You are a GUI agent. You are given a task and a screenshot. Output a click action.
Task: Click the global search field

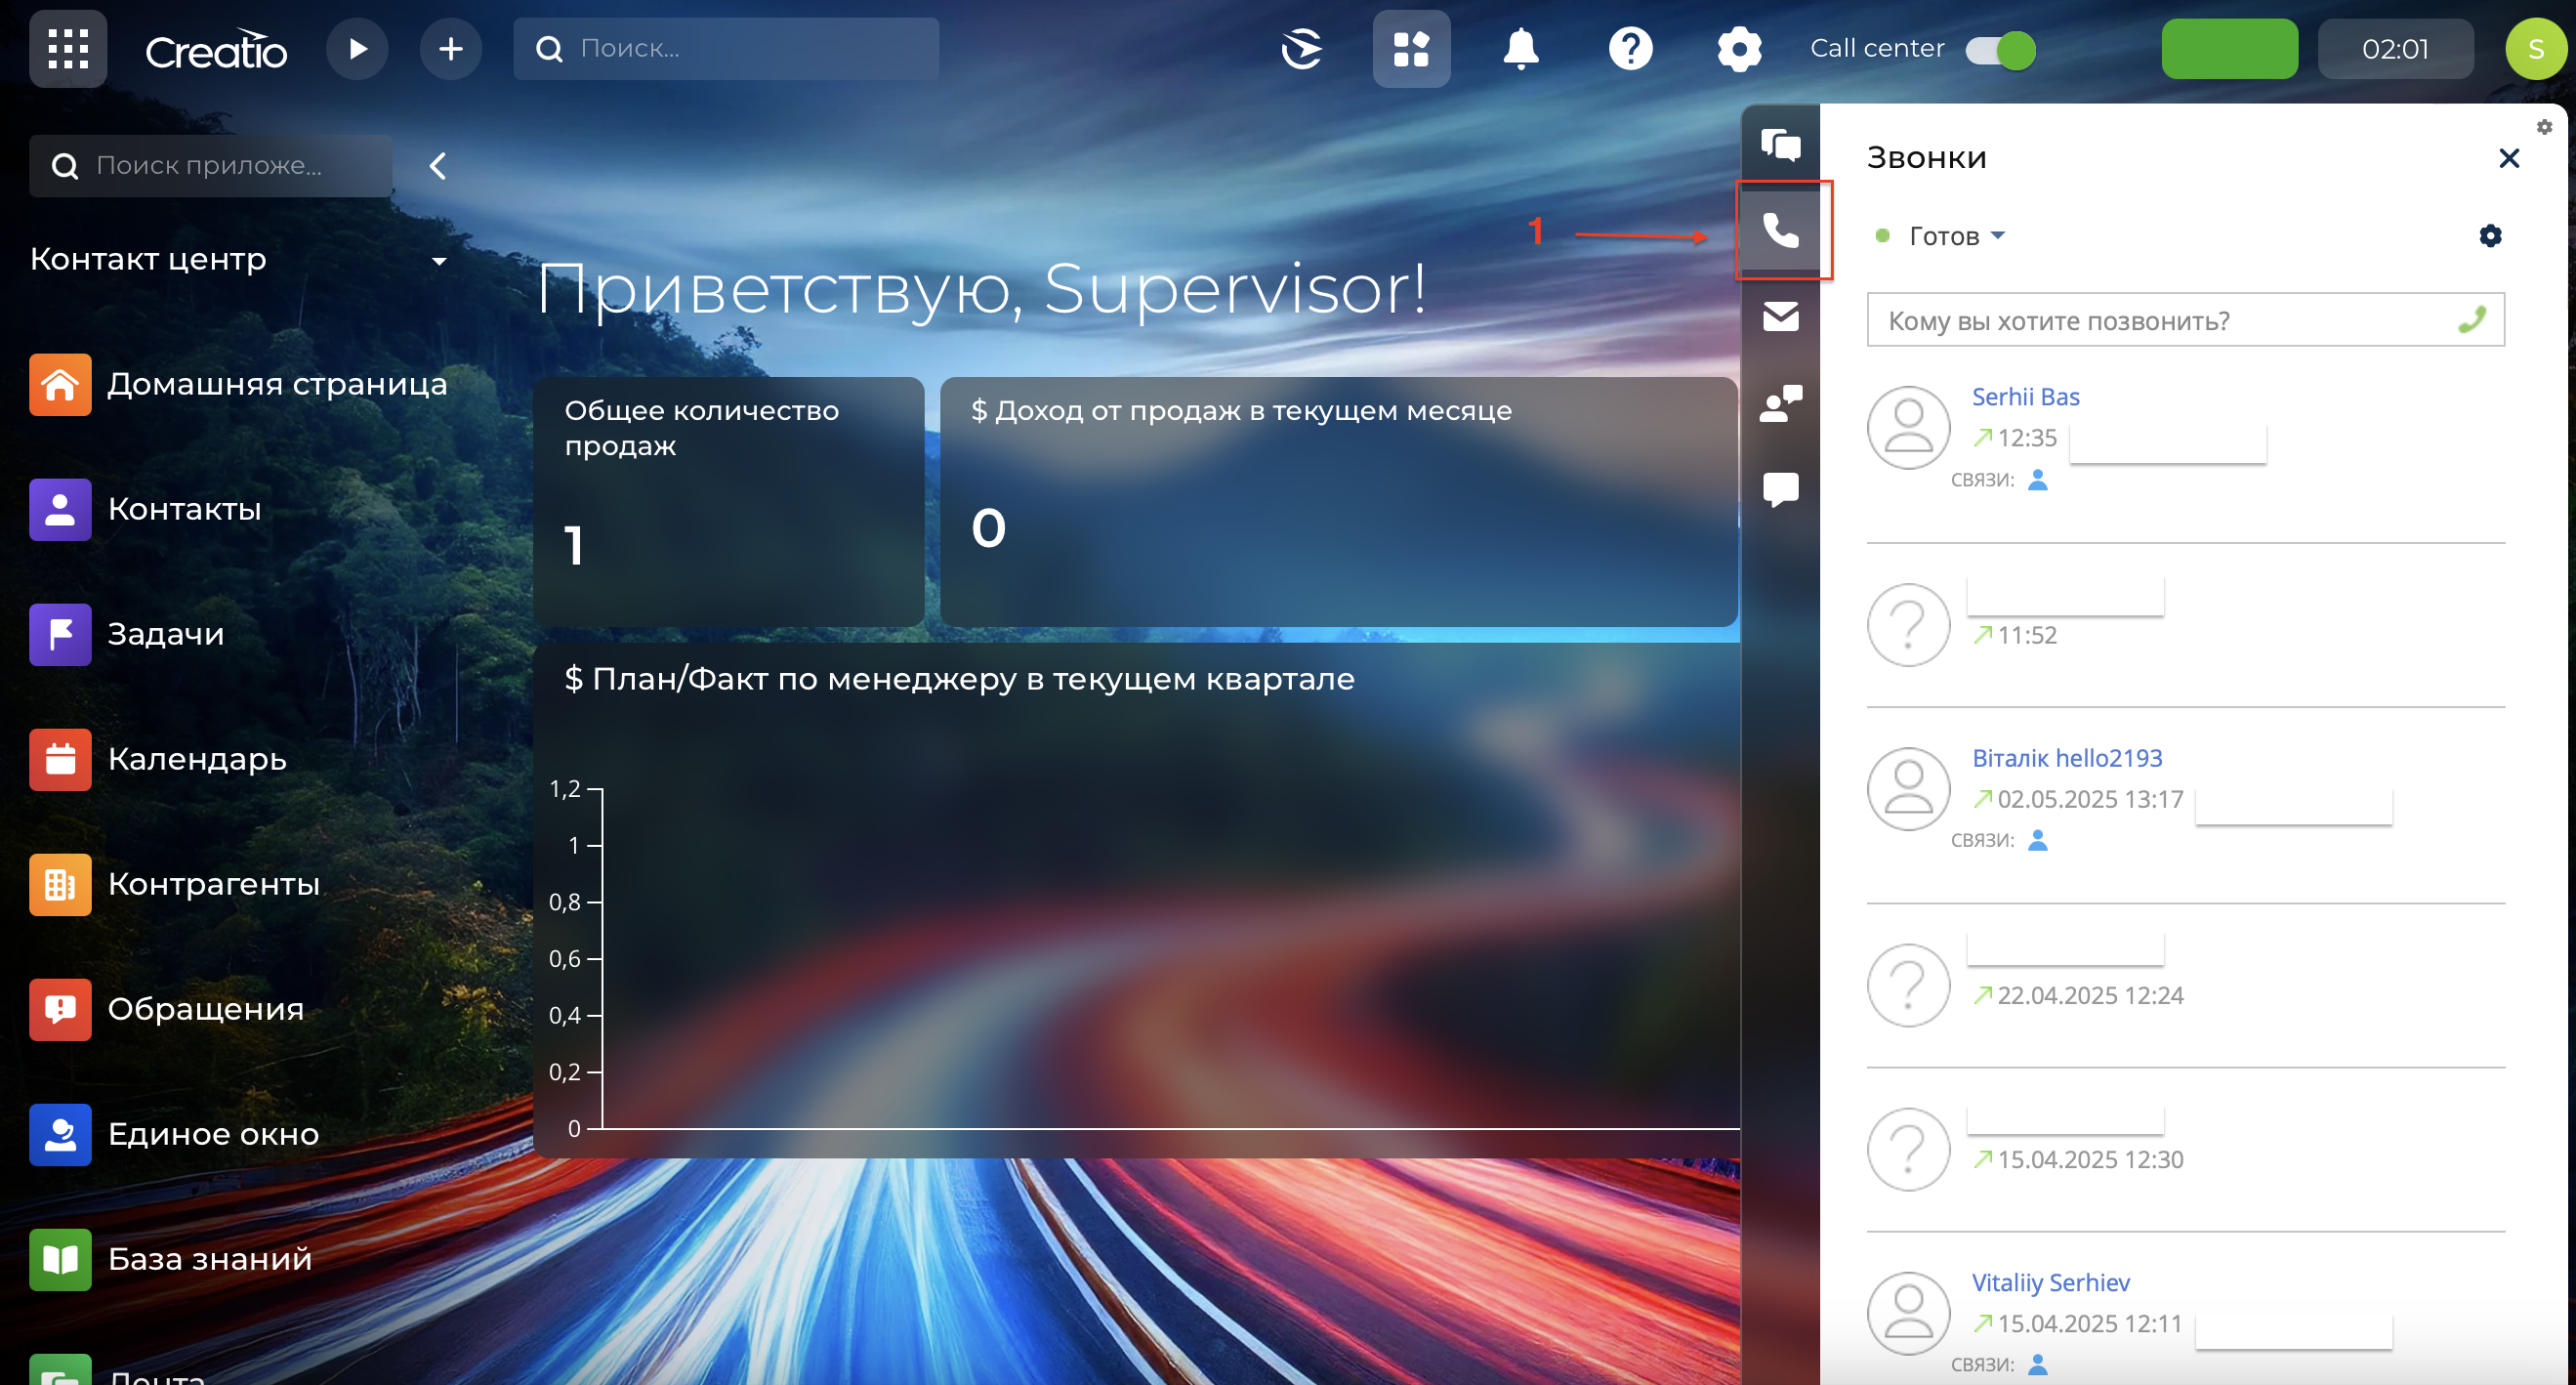click(x=726, y=48)
